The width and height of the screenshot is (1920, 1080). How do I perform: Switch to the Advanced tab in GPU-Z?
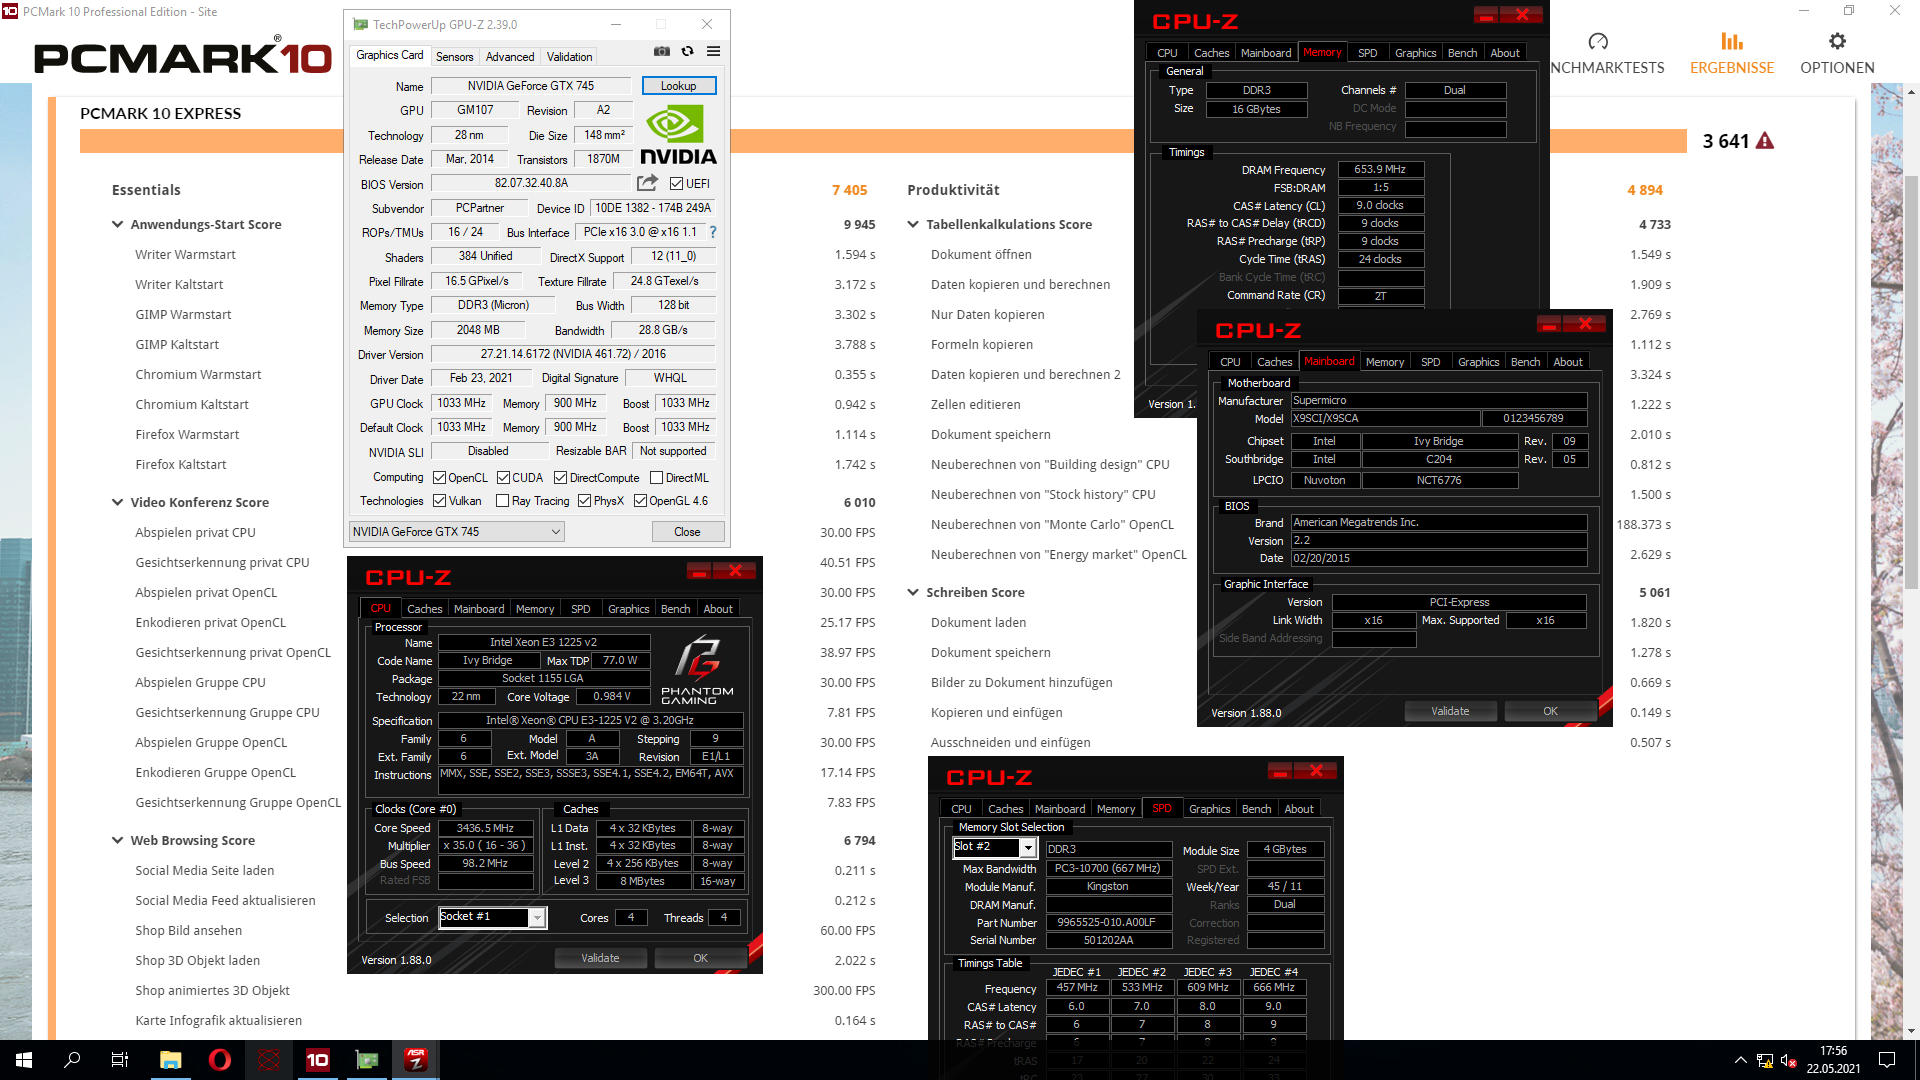coord(510,57)
